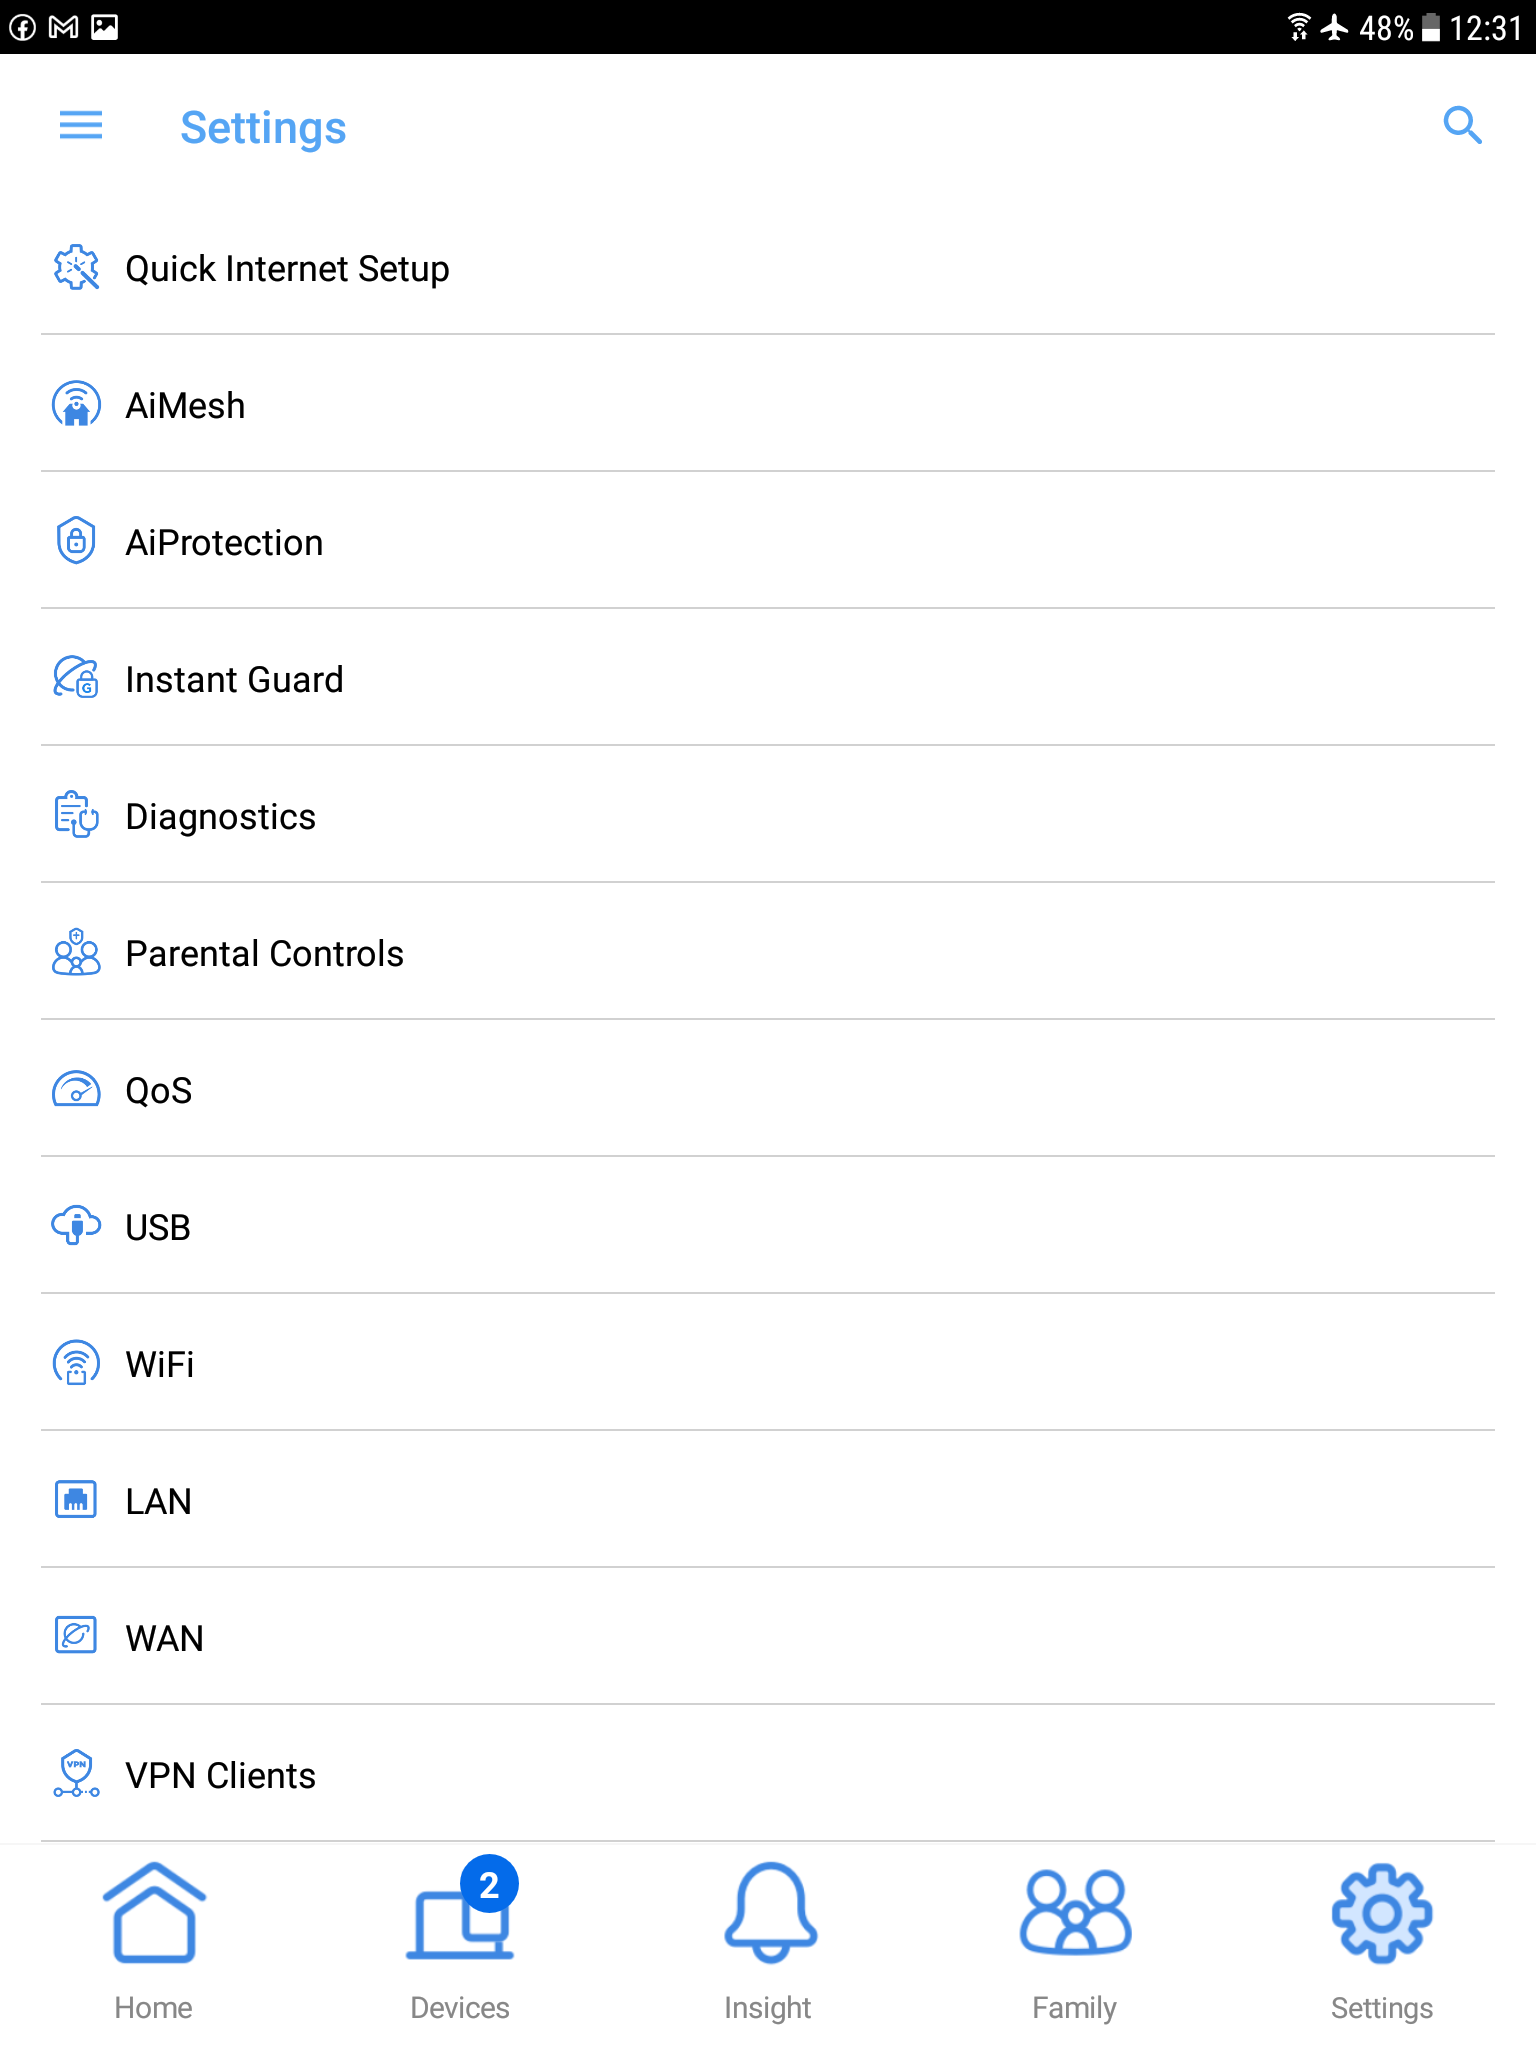This screenshot has width=1536, height=2048.
Task: Tap the AiProtection shield icon
Action: (76, 542)
